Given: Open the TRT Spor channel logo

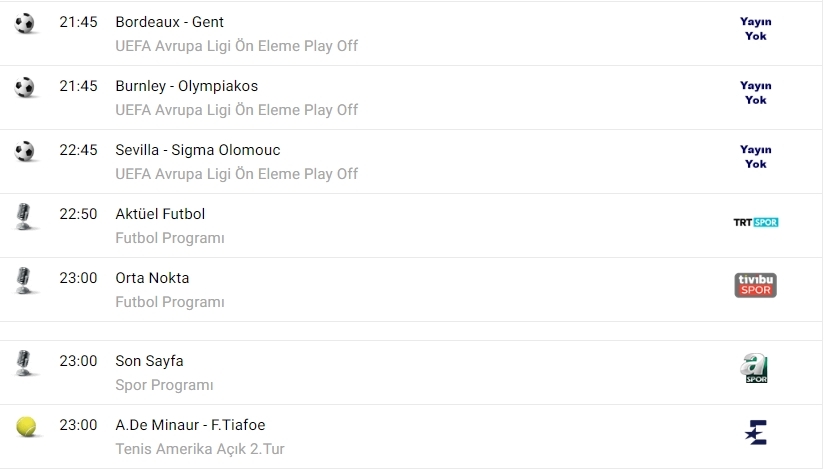Looking at the screenshot, I should pos(756,222).
